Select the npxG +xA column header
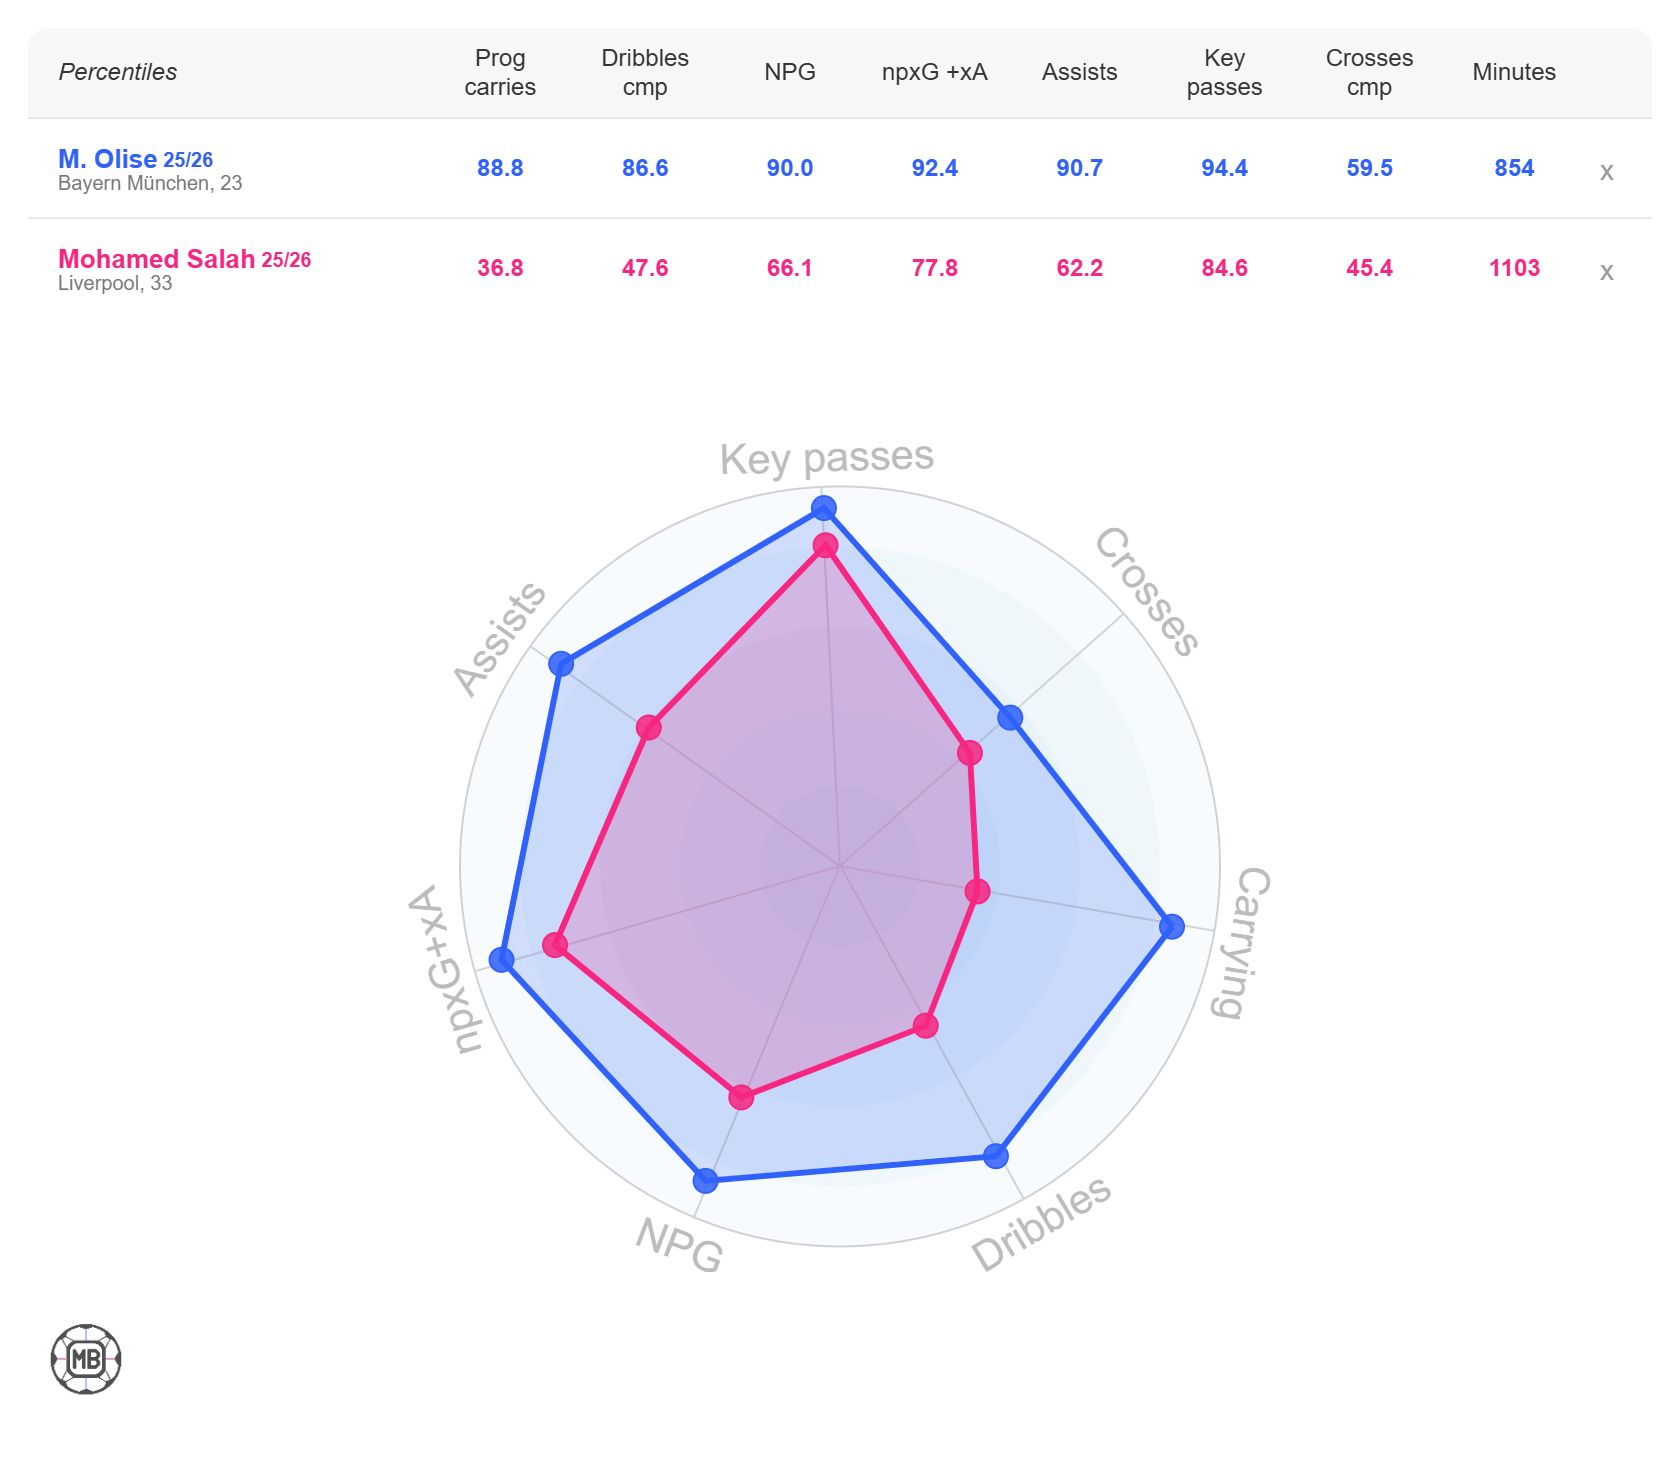This screenshot has height=1470, width=1680. pos(934,72)
